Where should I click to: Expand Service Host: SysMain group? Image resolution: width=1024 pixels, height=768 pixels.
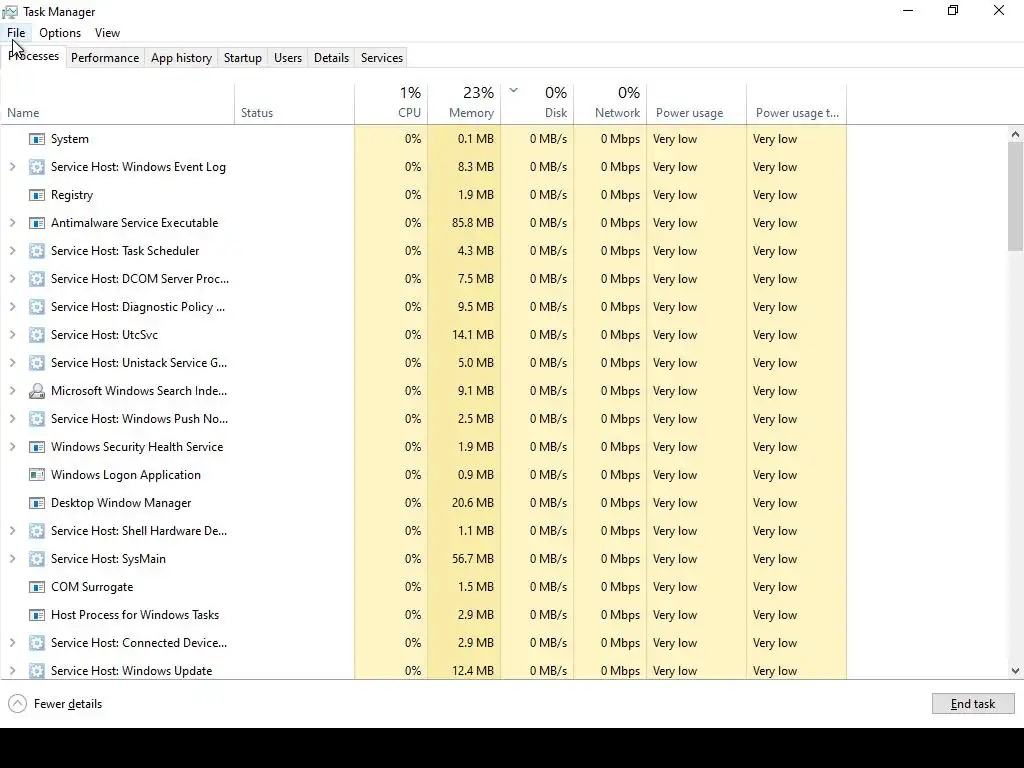[12, 559]
